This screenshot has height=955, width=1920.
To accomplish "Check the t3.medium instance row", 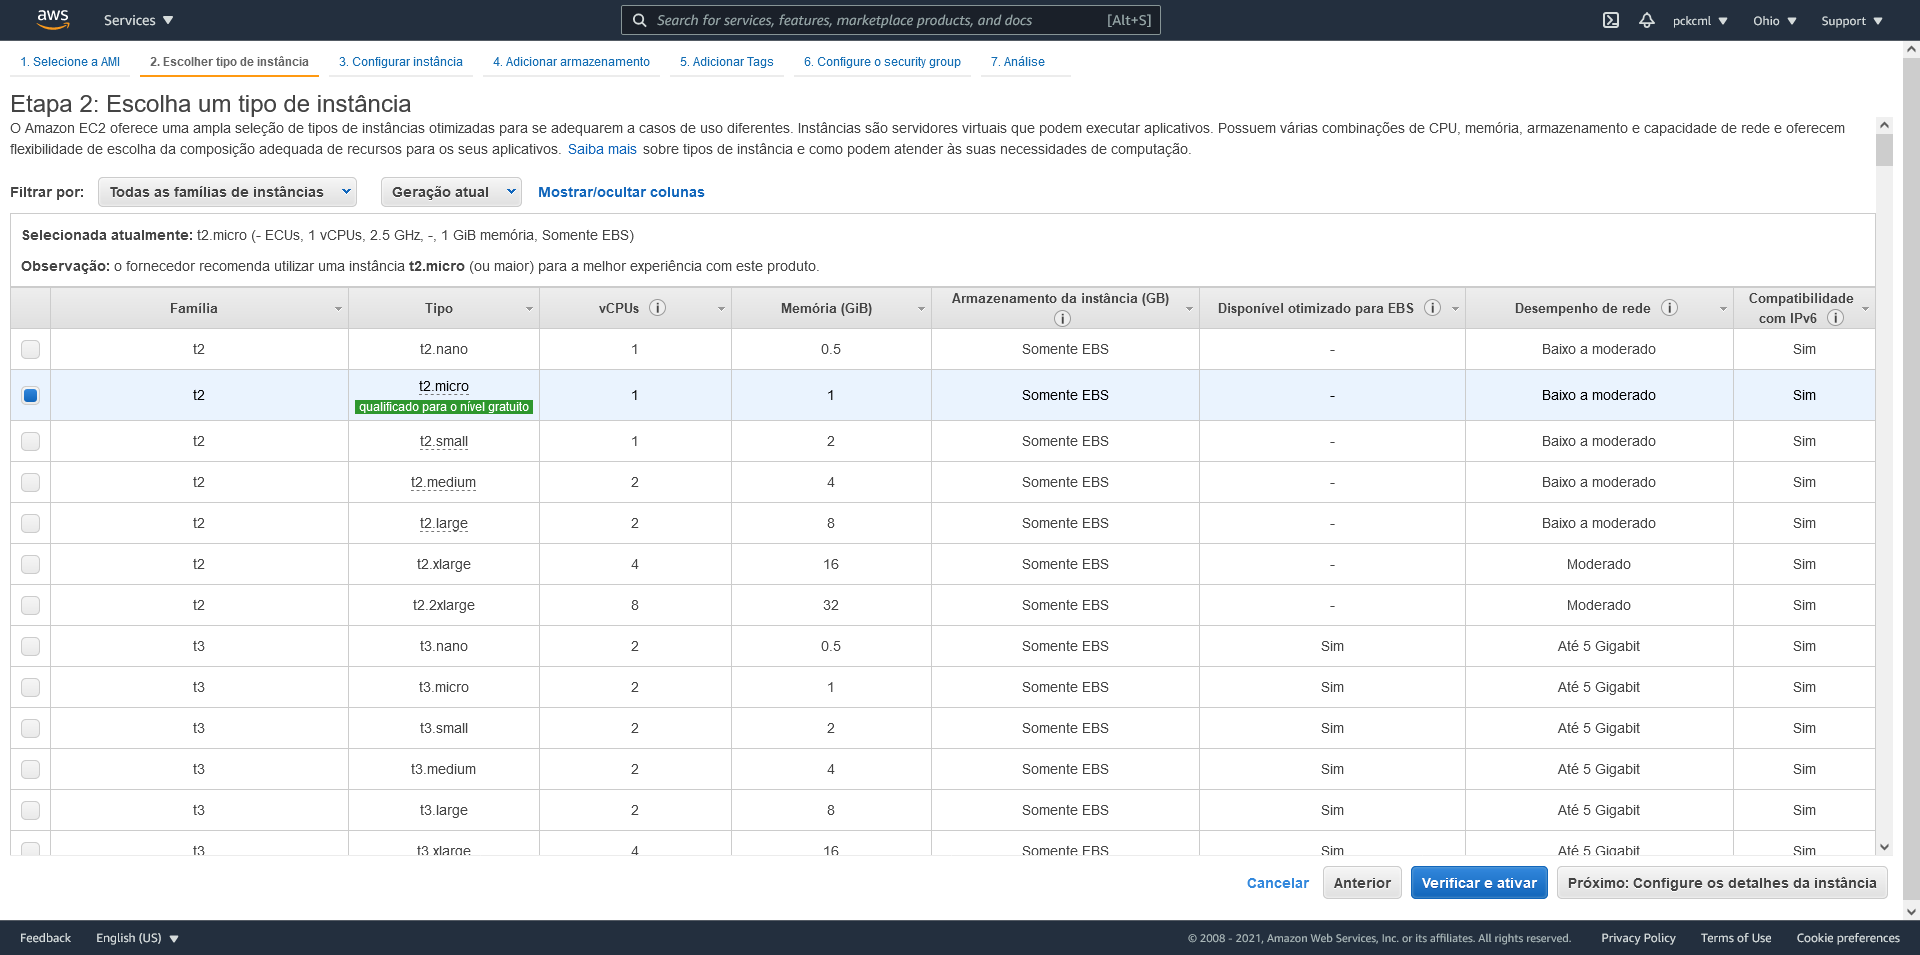I will [x=30, y=768].
